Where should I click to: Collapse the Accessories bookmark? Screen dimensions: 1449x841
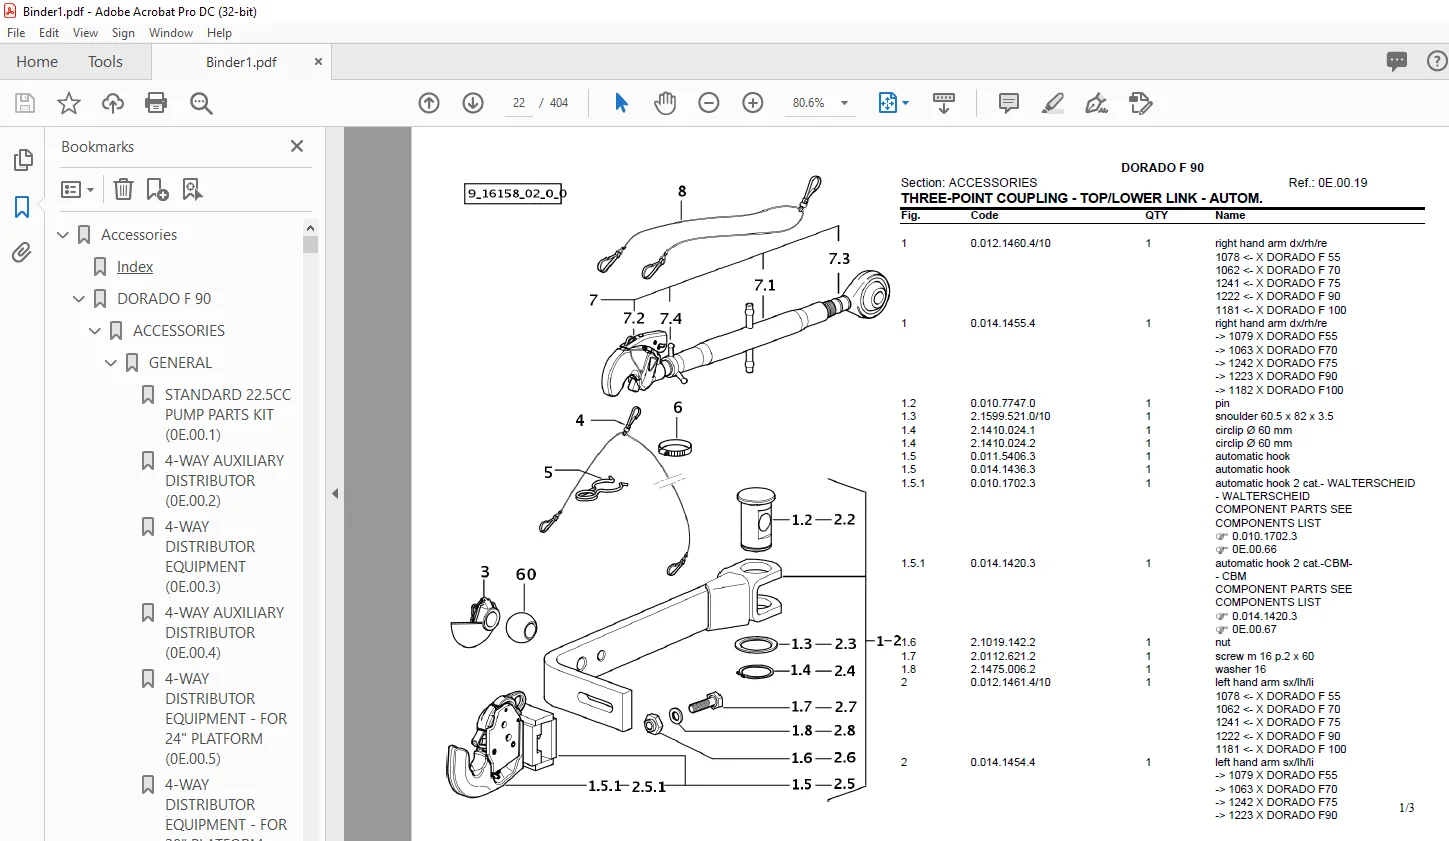pos(63,235)
